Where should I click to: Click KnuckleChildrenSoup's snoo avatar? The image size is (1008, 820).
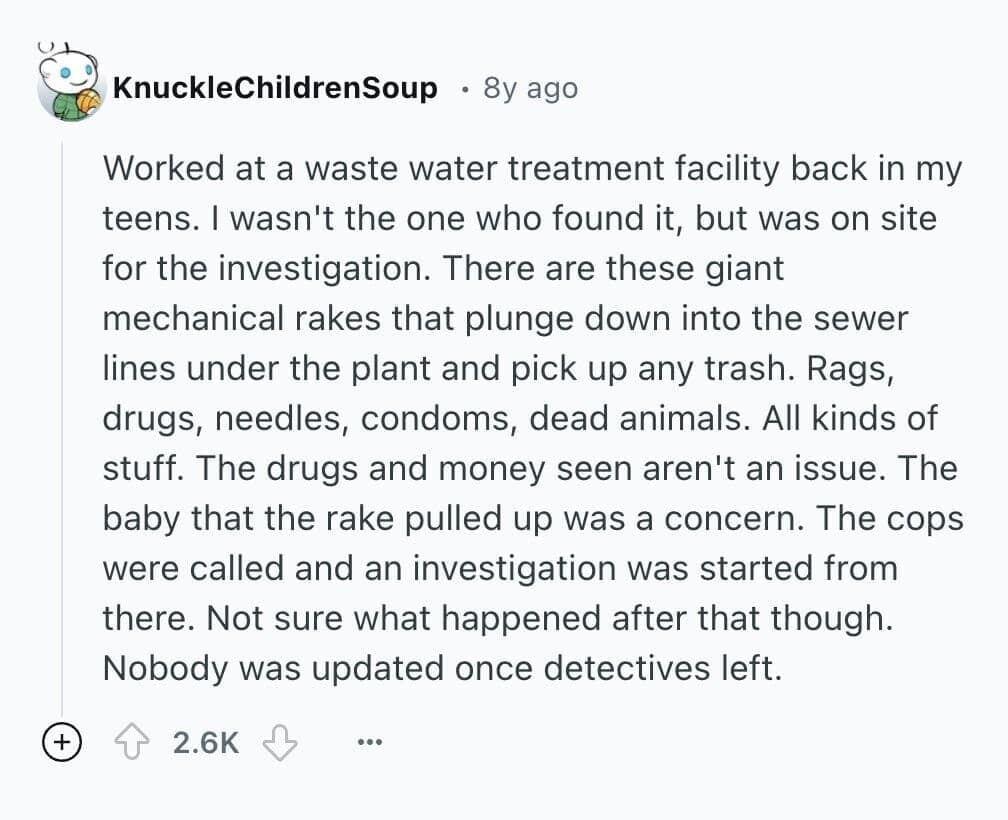coord(67,86)
